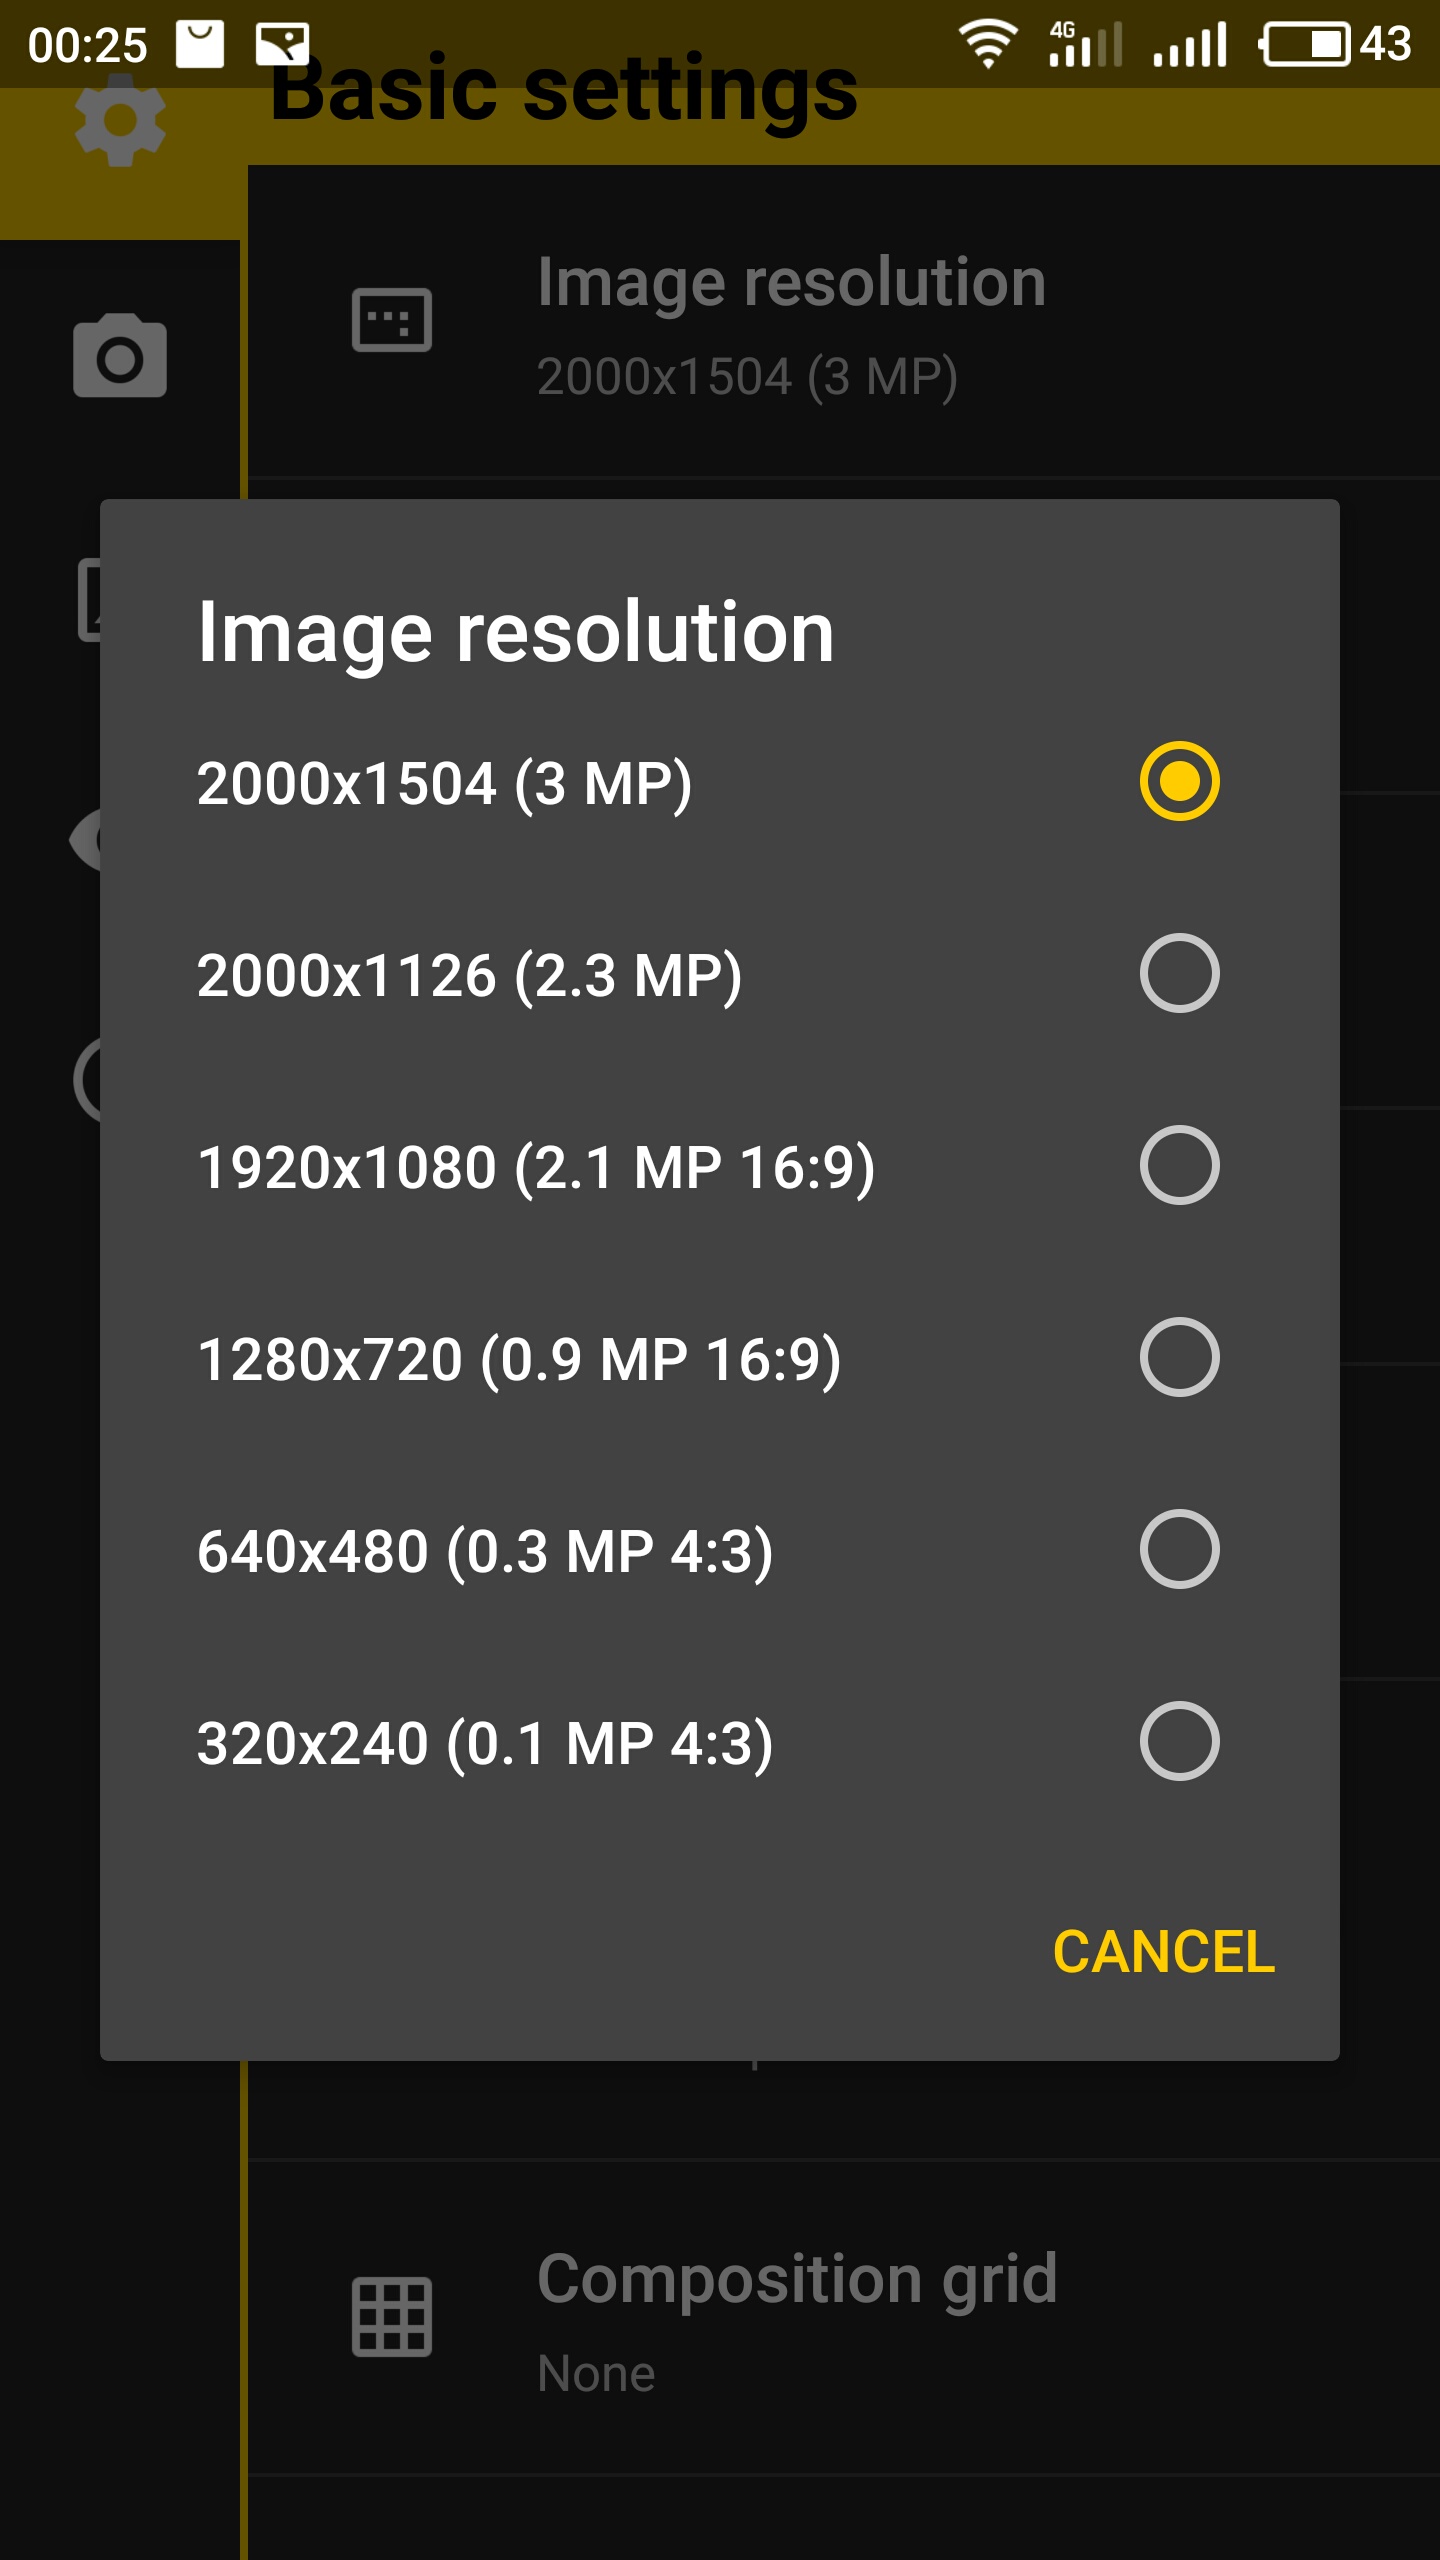Tap the Wi-Fi status icon
1440x2560 pixels.
click(x=988, y=45)
